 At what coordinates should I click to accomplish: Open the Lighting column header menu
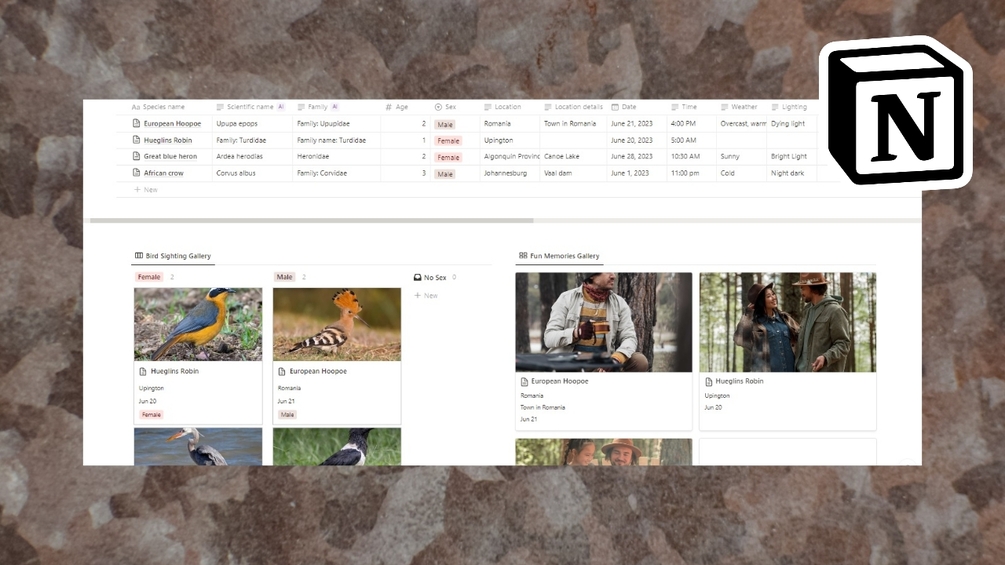pos(789,107)
